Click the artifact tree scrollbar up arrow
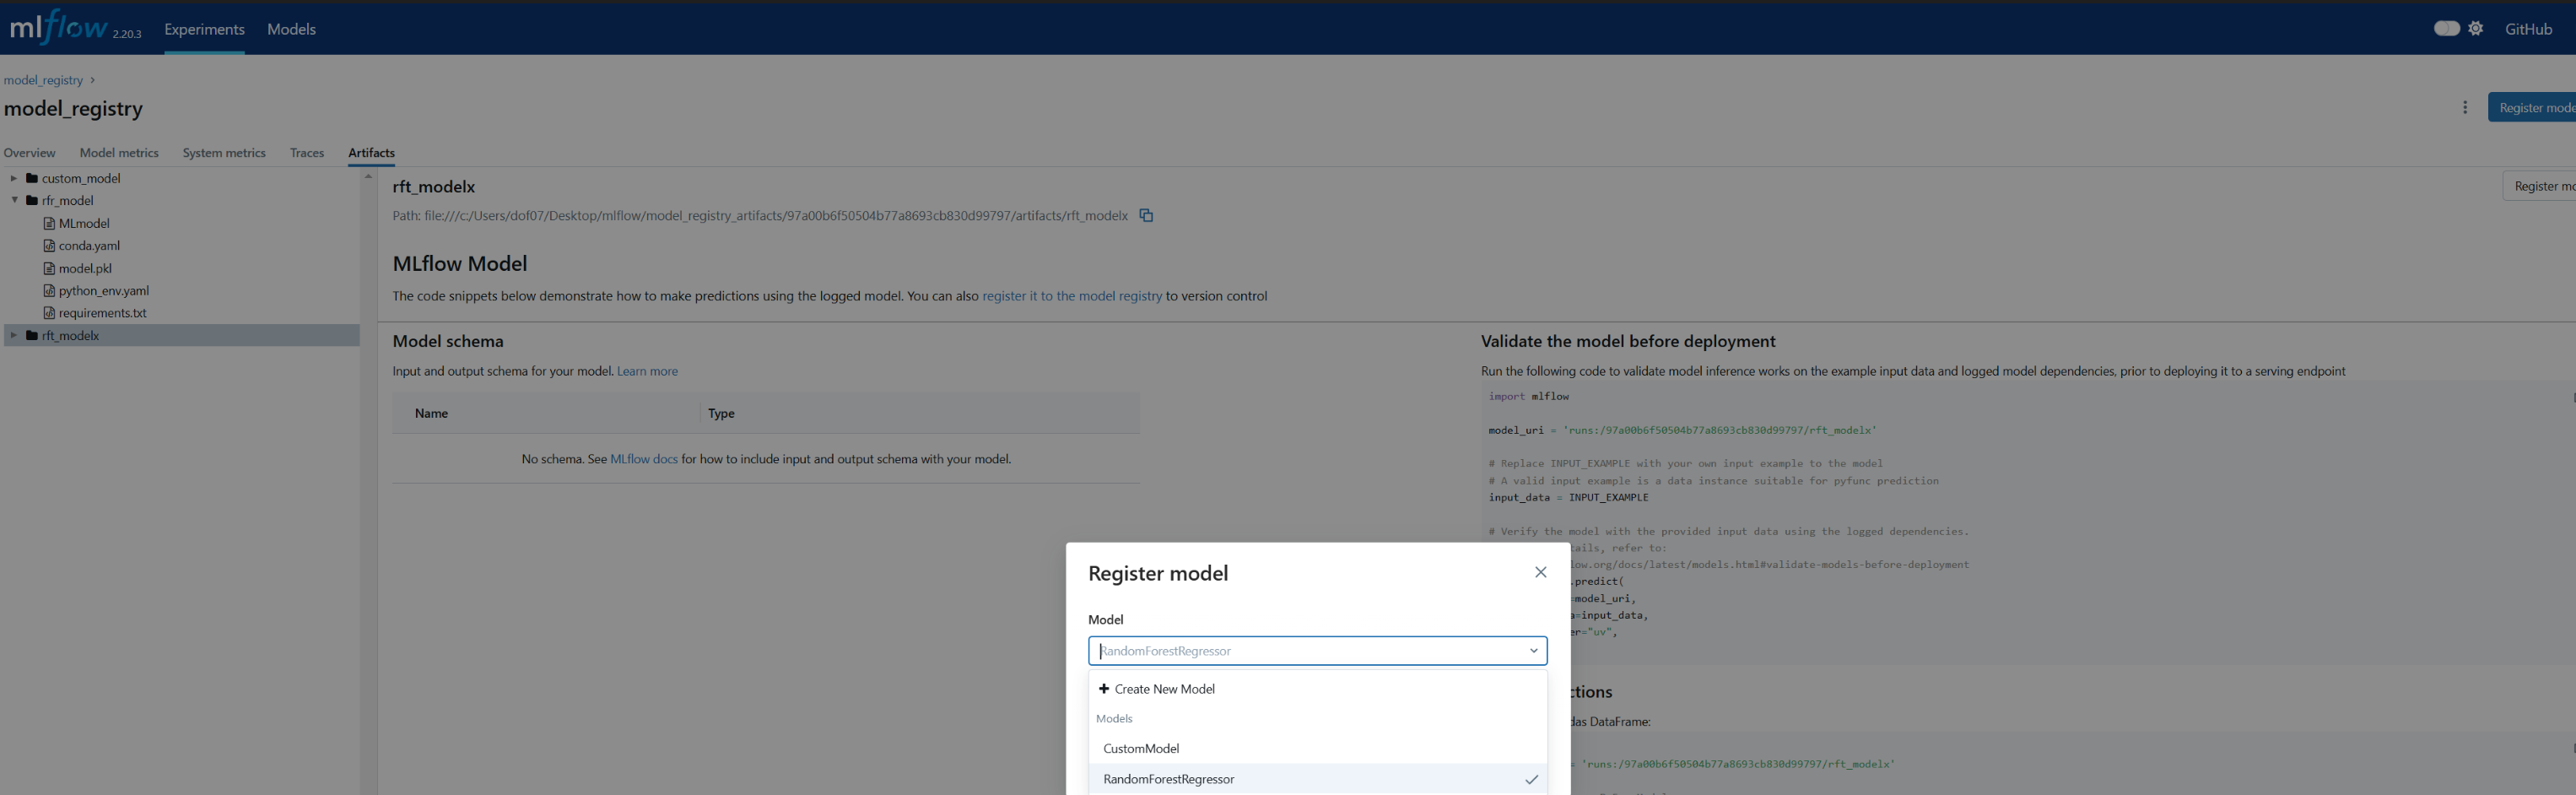This screenshot has height=795, width=2576. tap(368, 176)
